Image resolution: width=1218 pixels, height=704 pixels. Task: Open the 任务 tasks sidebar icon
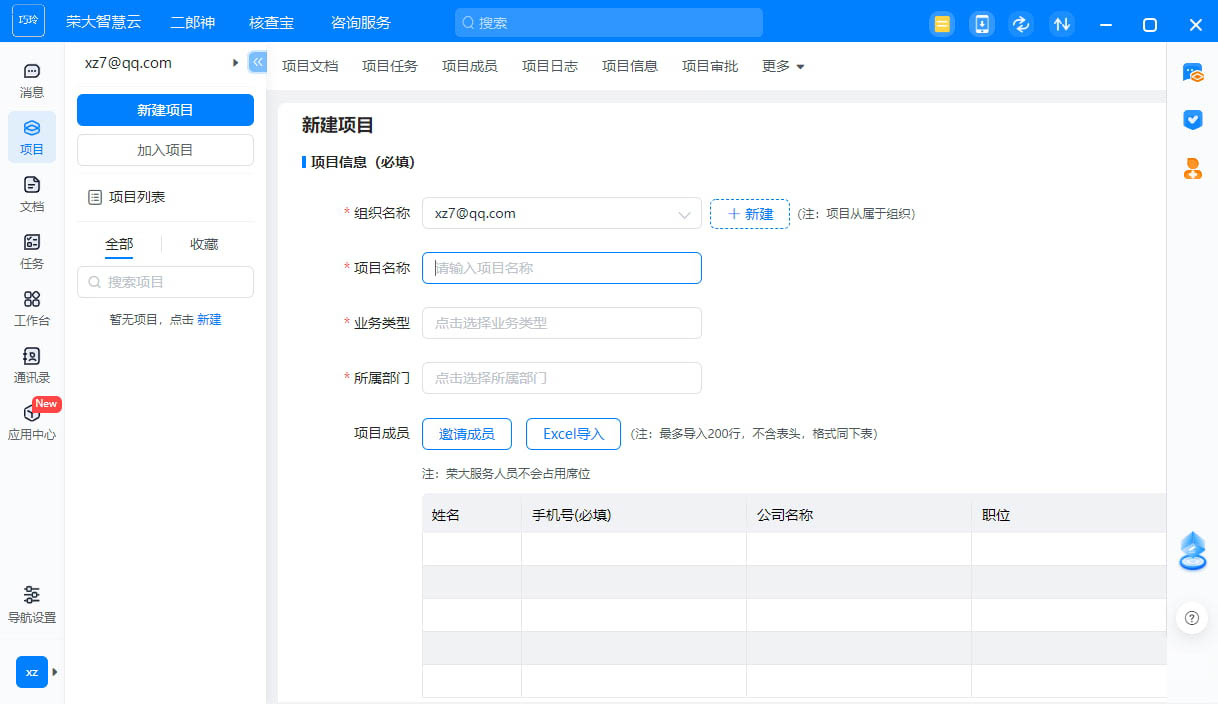click(32, 251)
